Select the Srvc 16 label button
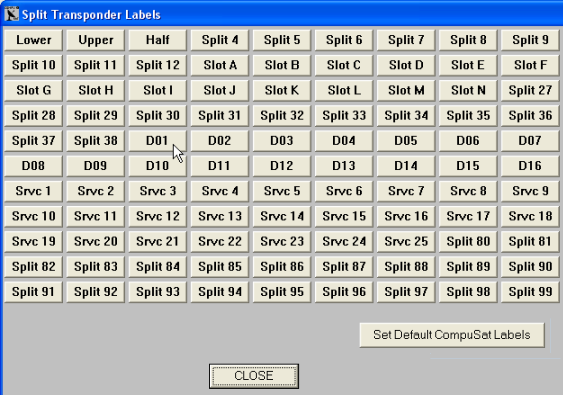Image resolution: width=563 pixels, height=395 pixels. (406, 216)
